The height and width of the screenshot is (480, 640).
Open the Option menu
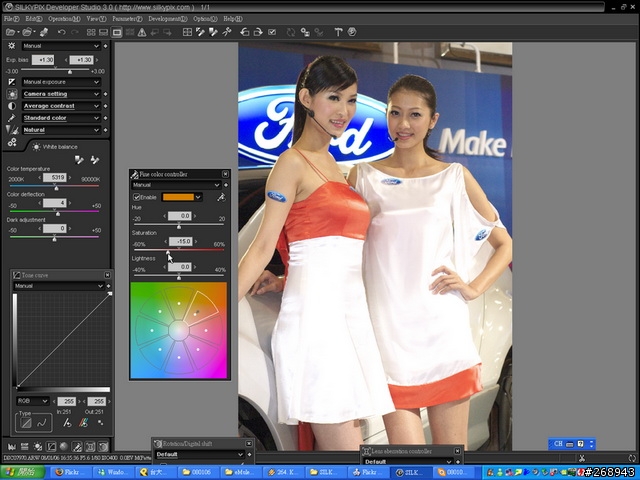click(x=205, y=19)
